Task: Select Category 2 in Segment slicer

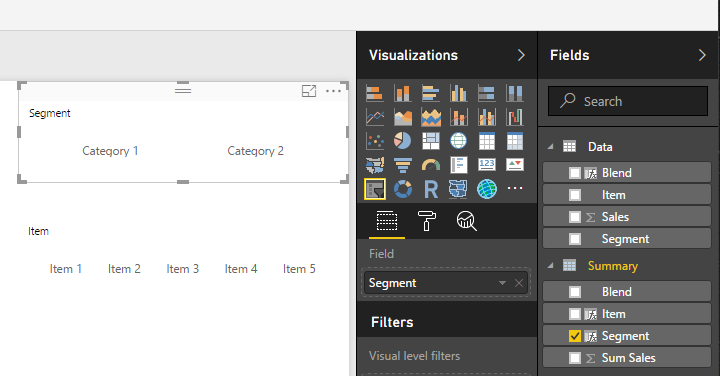Action: [x=255, y=151]
